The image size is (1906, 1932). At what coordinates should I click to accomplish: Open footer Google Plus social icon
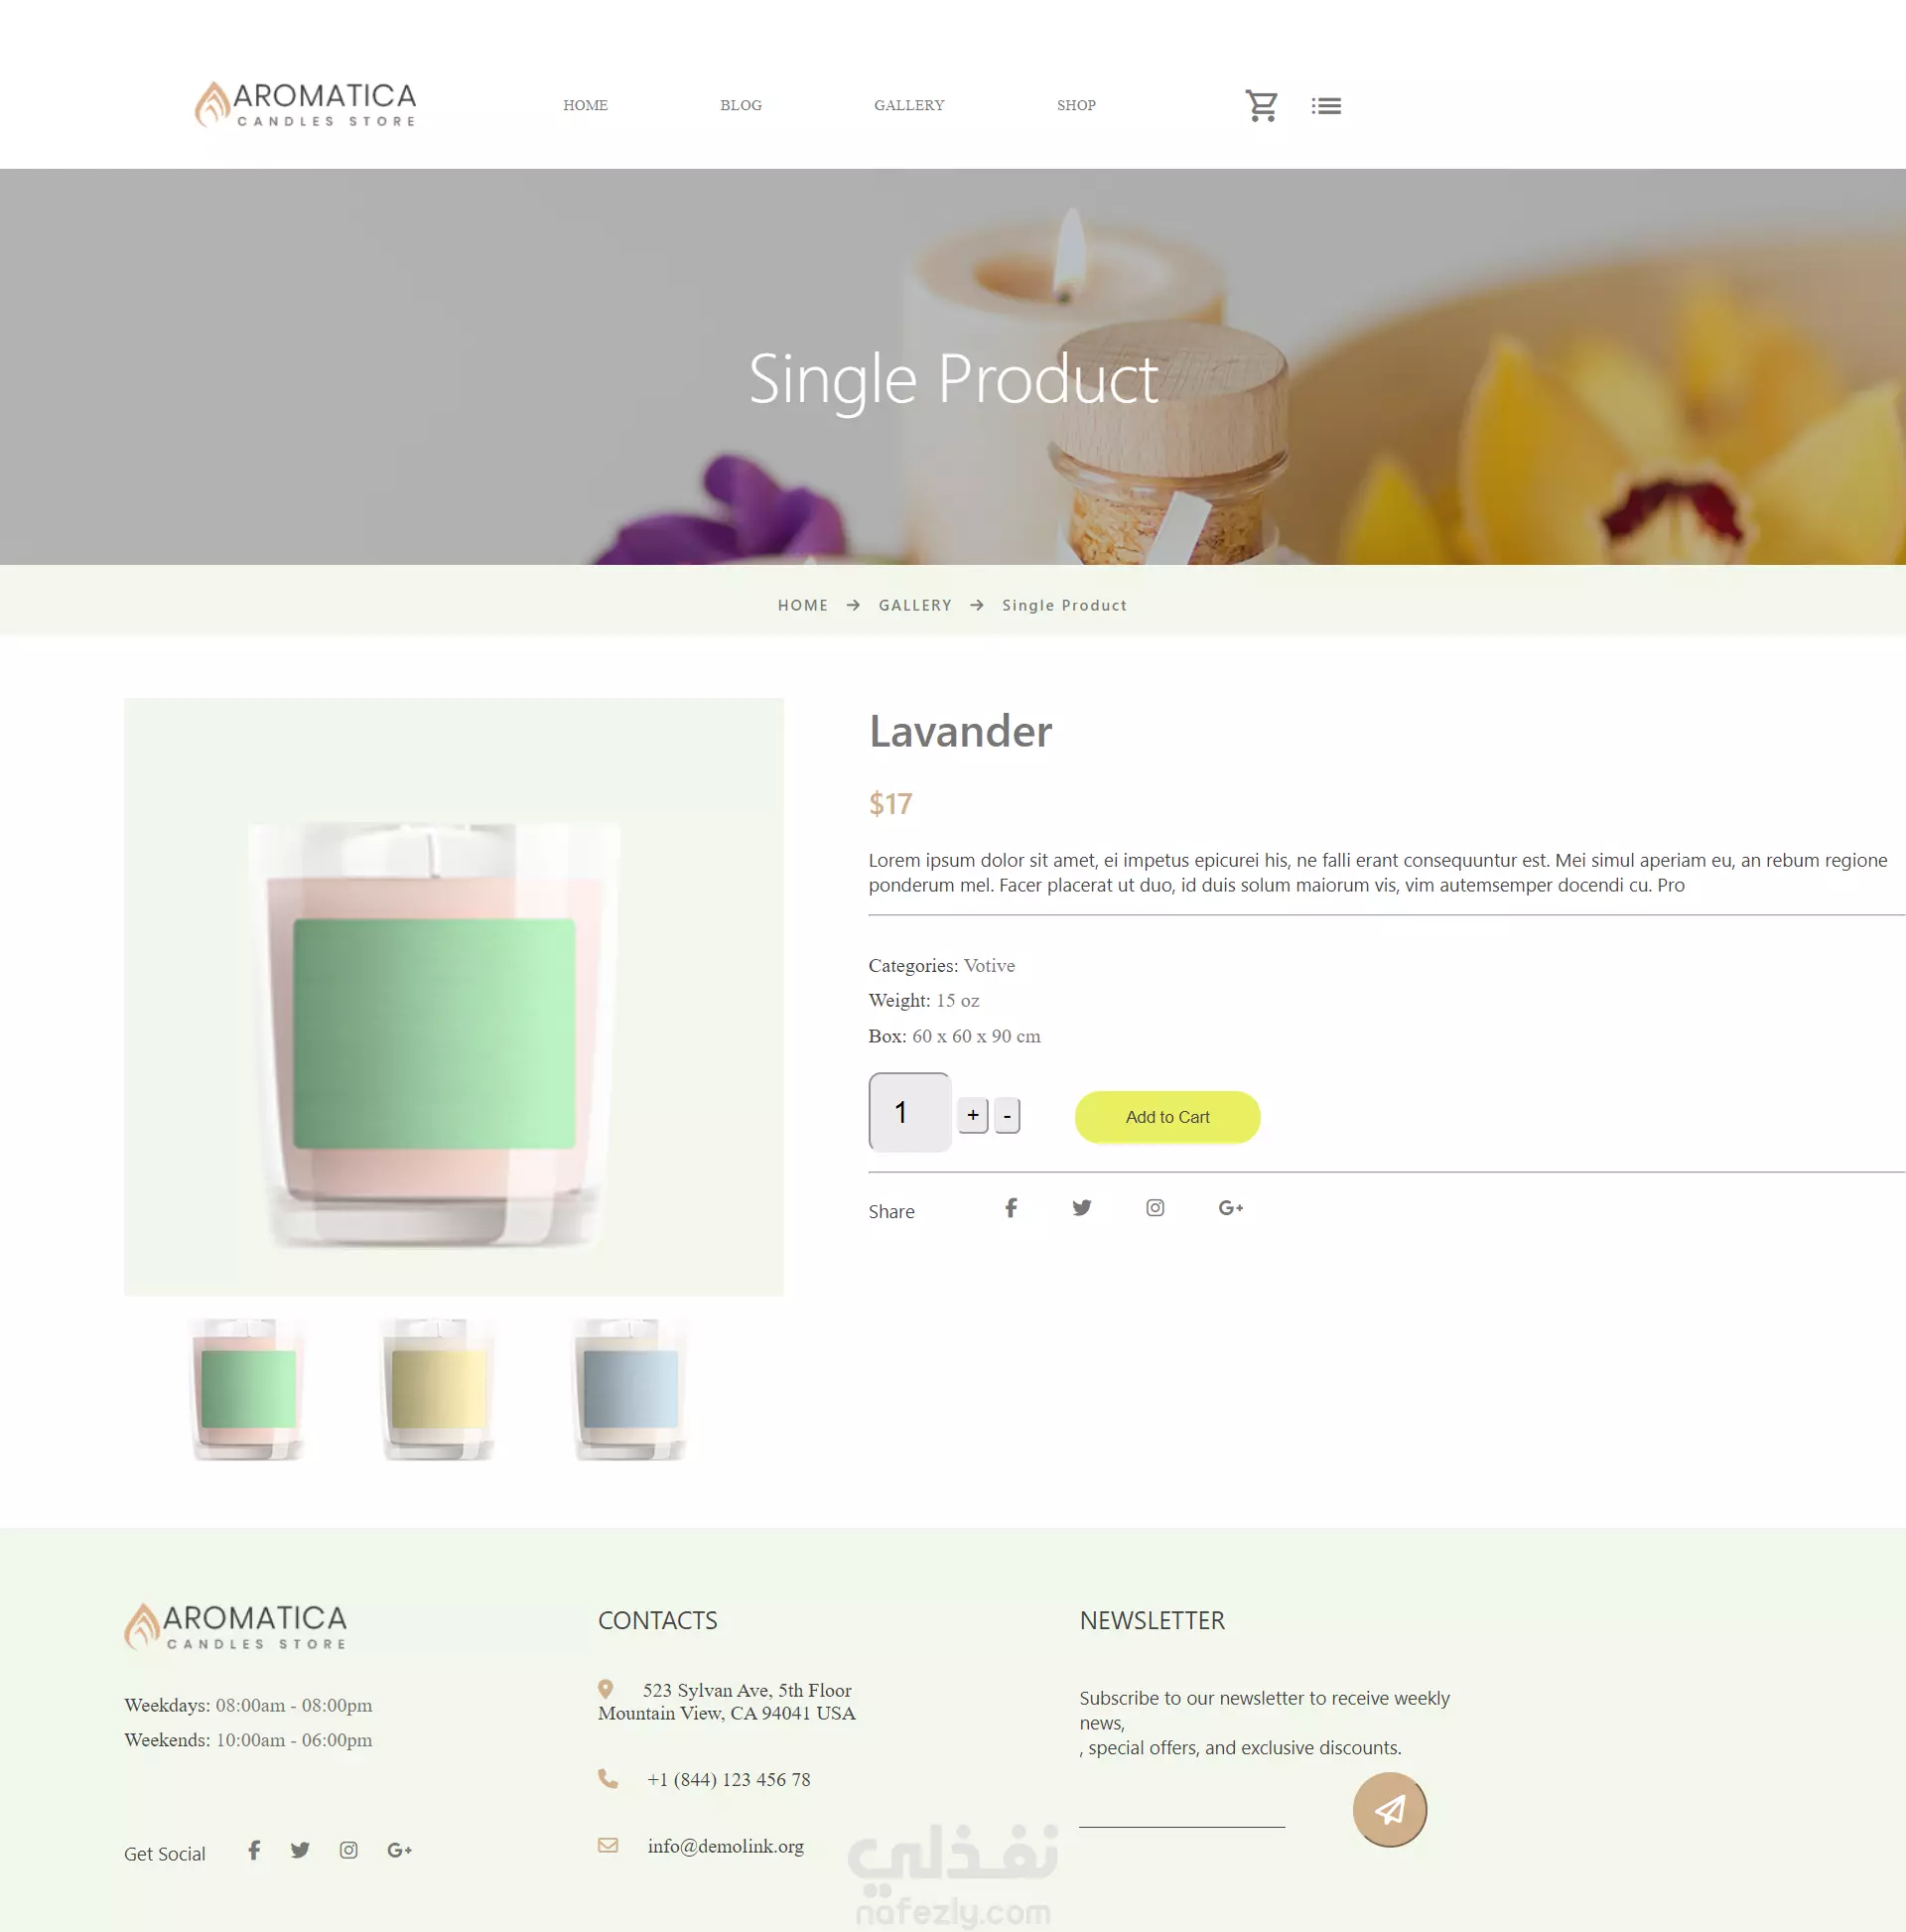click(x=399, y=1850)
